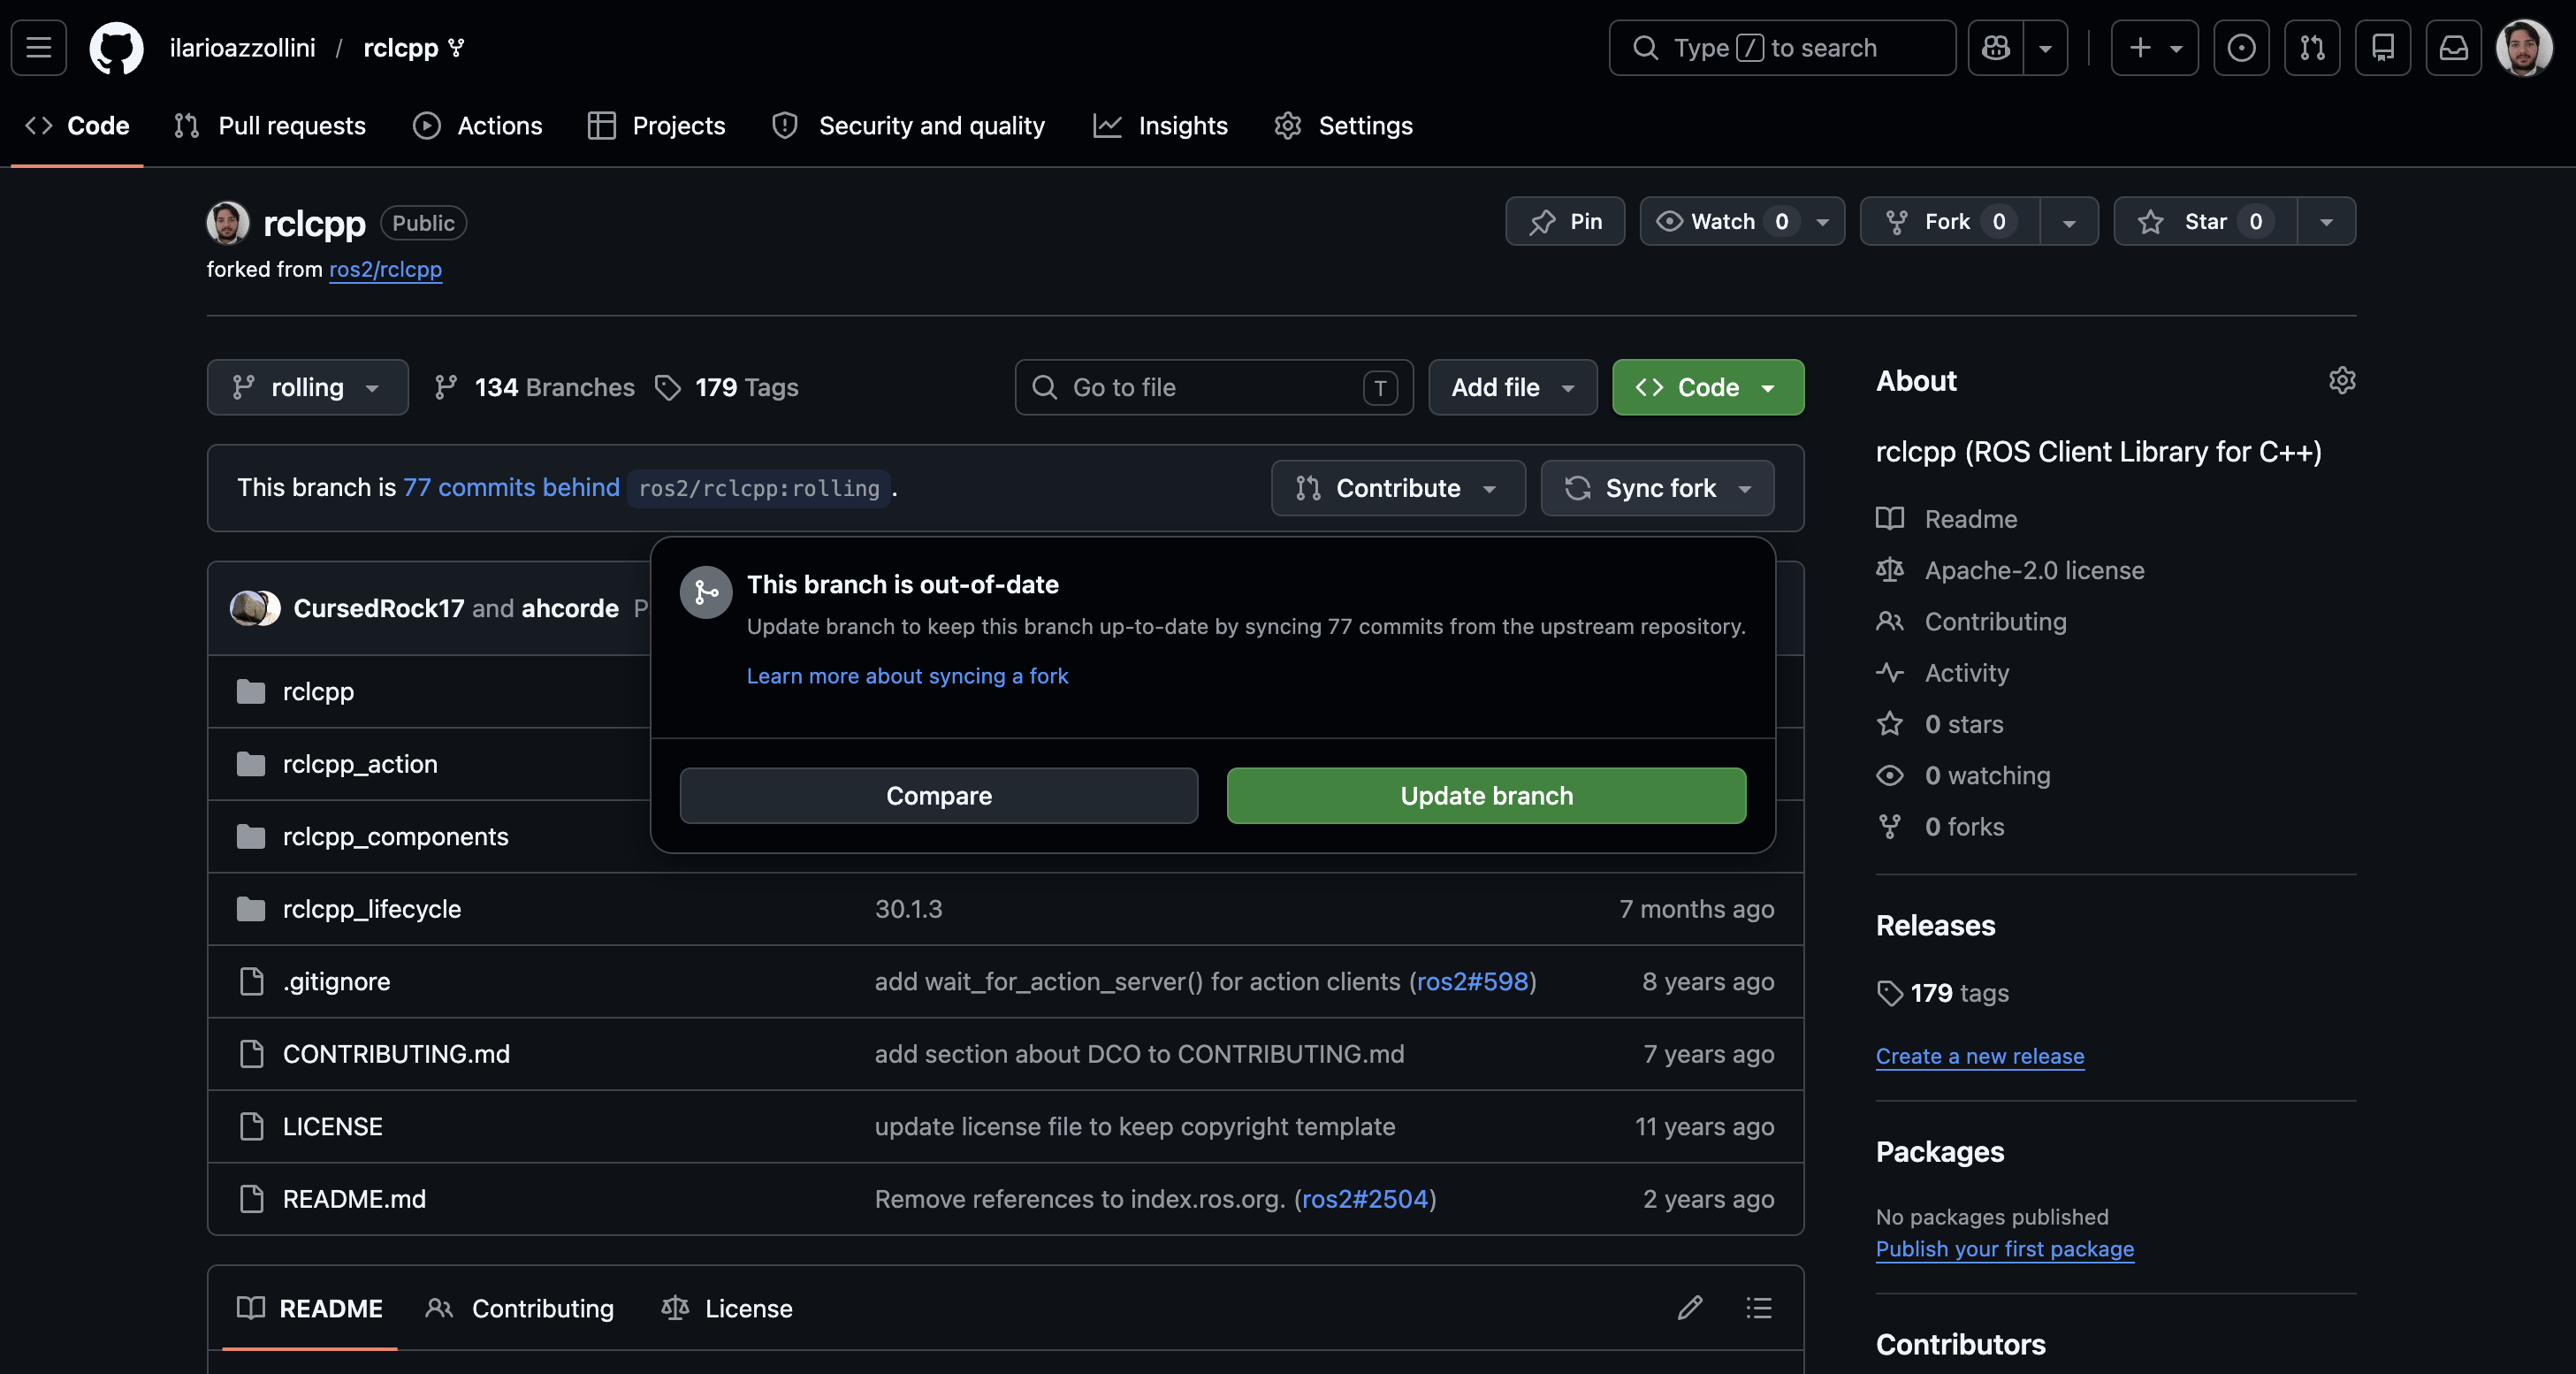
Task: Click Create a new release link
Action: (1980, 1056)
